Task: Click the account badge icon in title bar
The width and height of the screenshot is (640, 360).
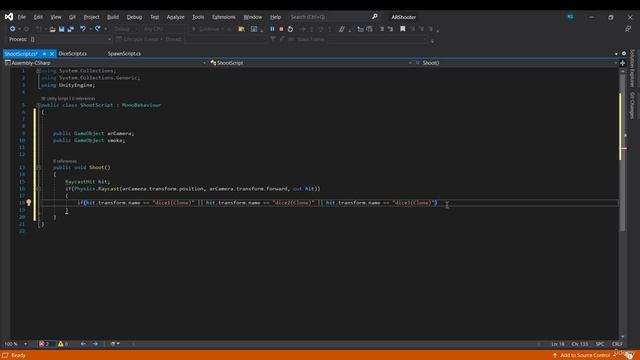Action: (570, 17)
